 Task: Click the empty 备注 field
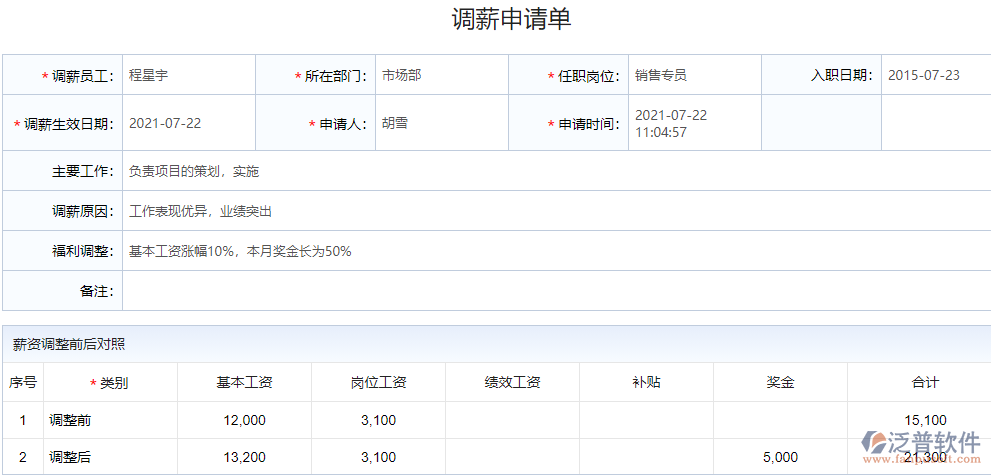[555, 291]
